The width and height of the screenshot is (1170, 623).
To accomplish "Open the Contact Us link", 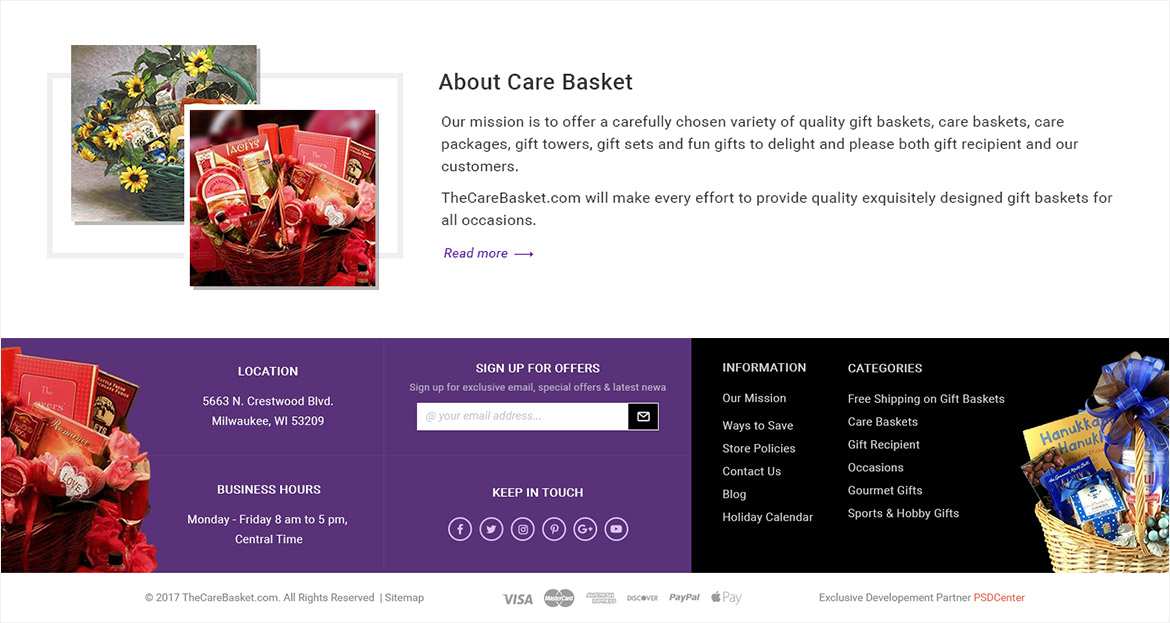I will click(751, 472).
